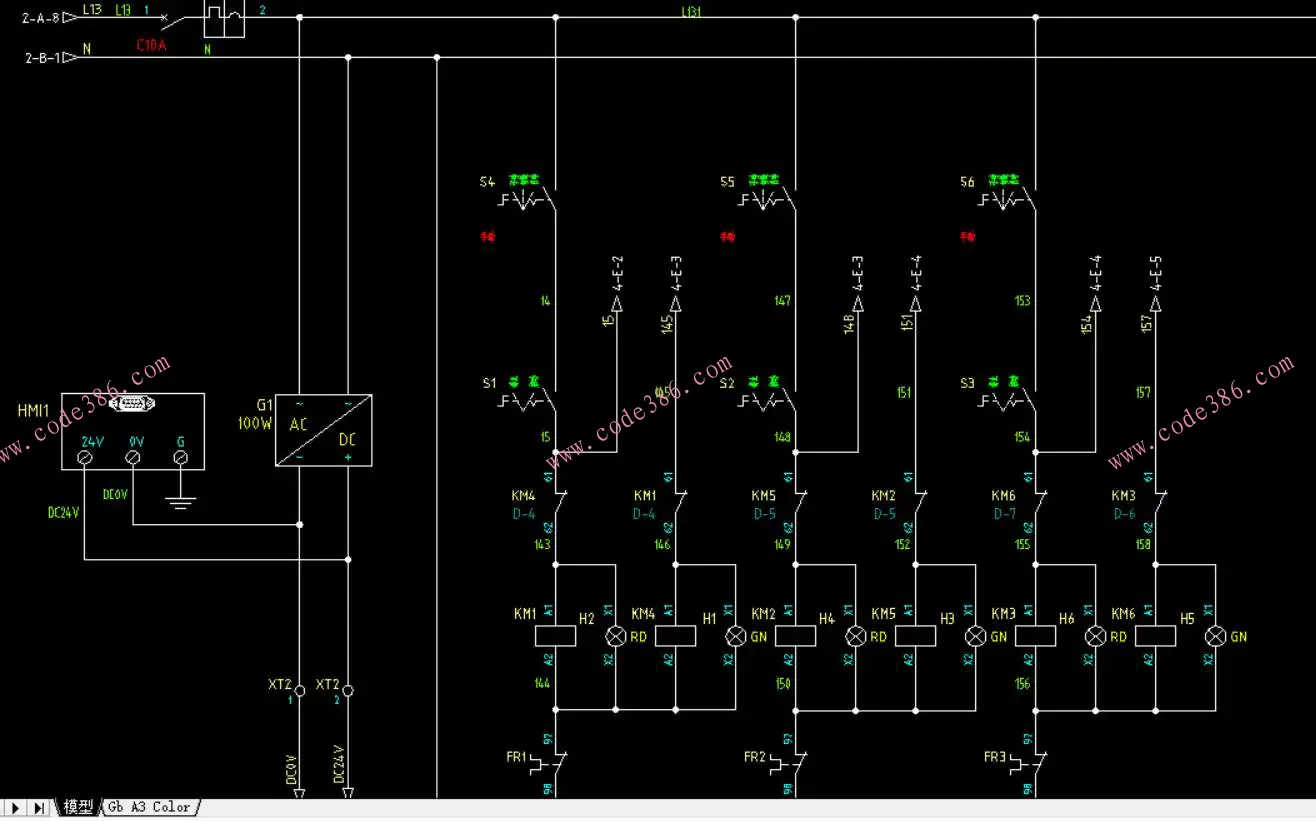This screenshot has height=821, width=1316.
Task: Switch to the 模型 model tab
Action: [78, 807]
